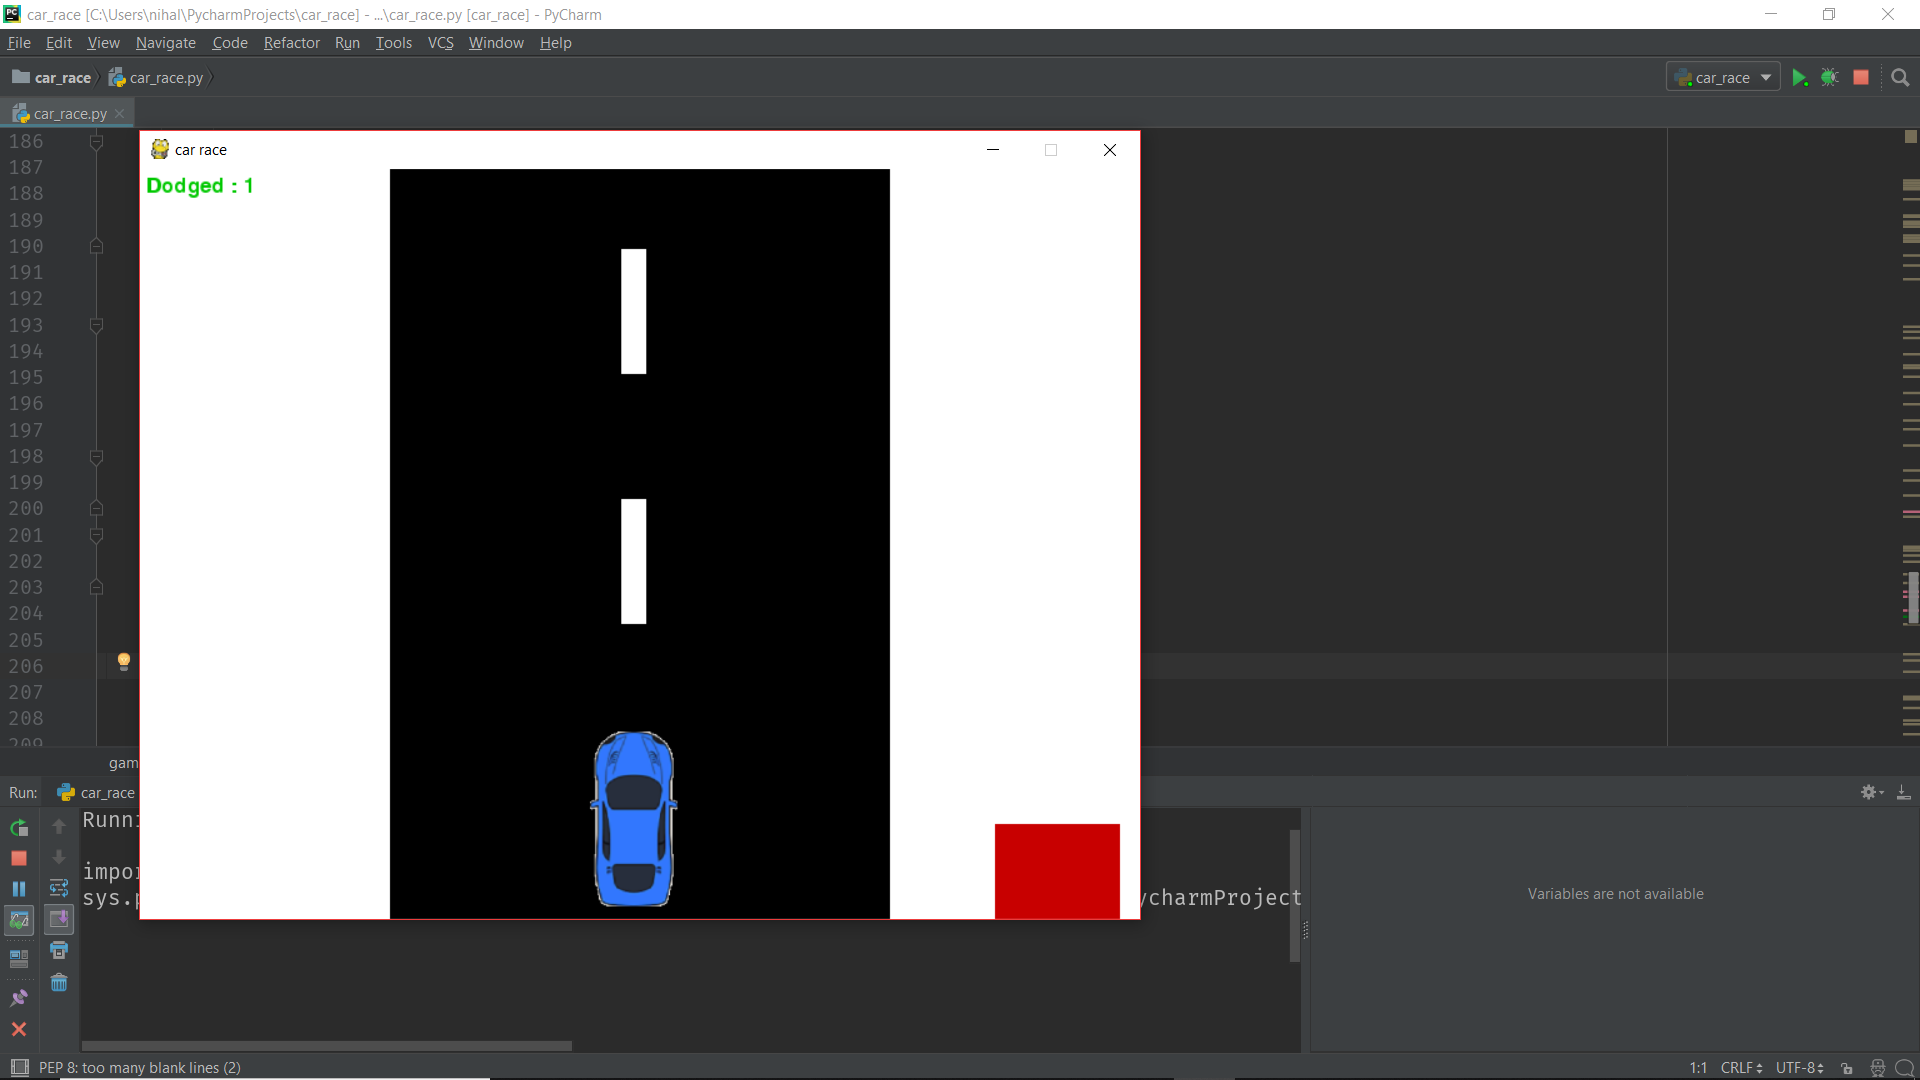Pause console output with pause icon
Viewport: 1920px width, 1080px height.
(x=18, y=888)
